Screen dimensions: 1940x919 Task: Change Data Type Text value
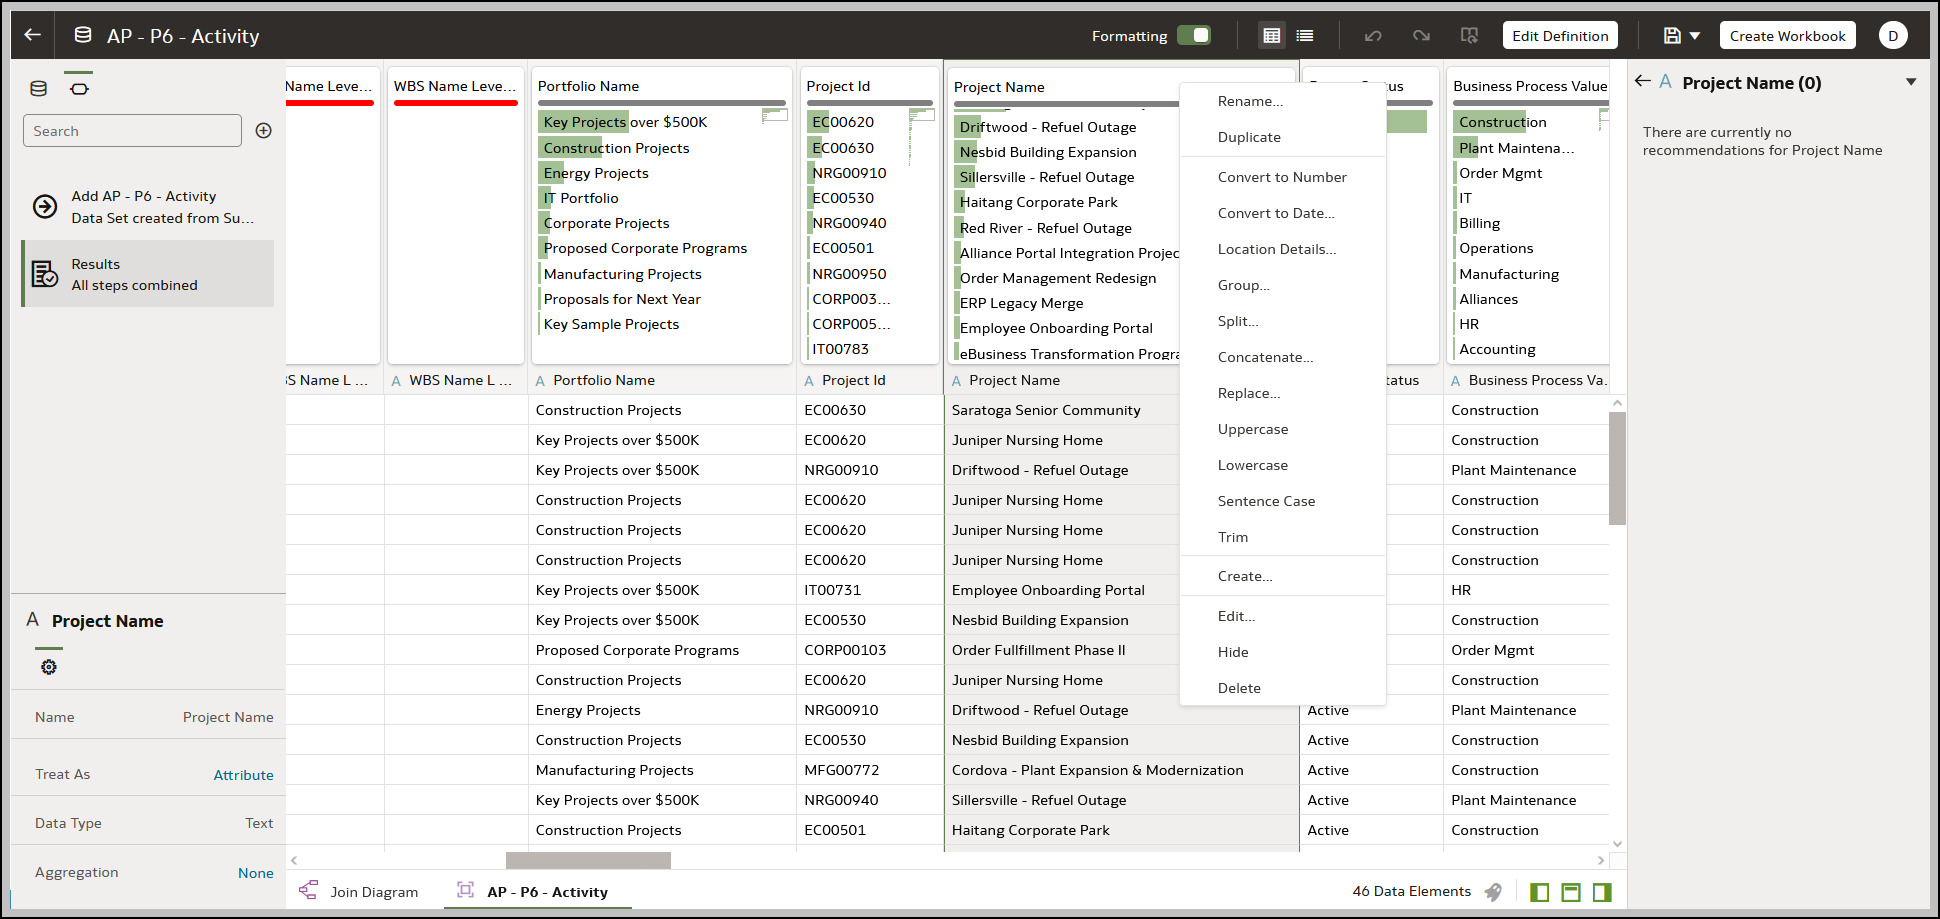[x=259, y=823]
